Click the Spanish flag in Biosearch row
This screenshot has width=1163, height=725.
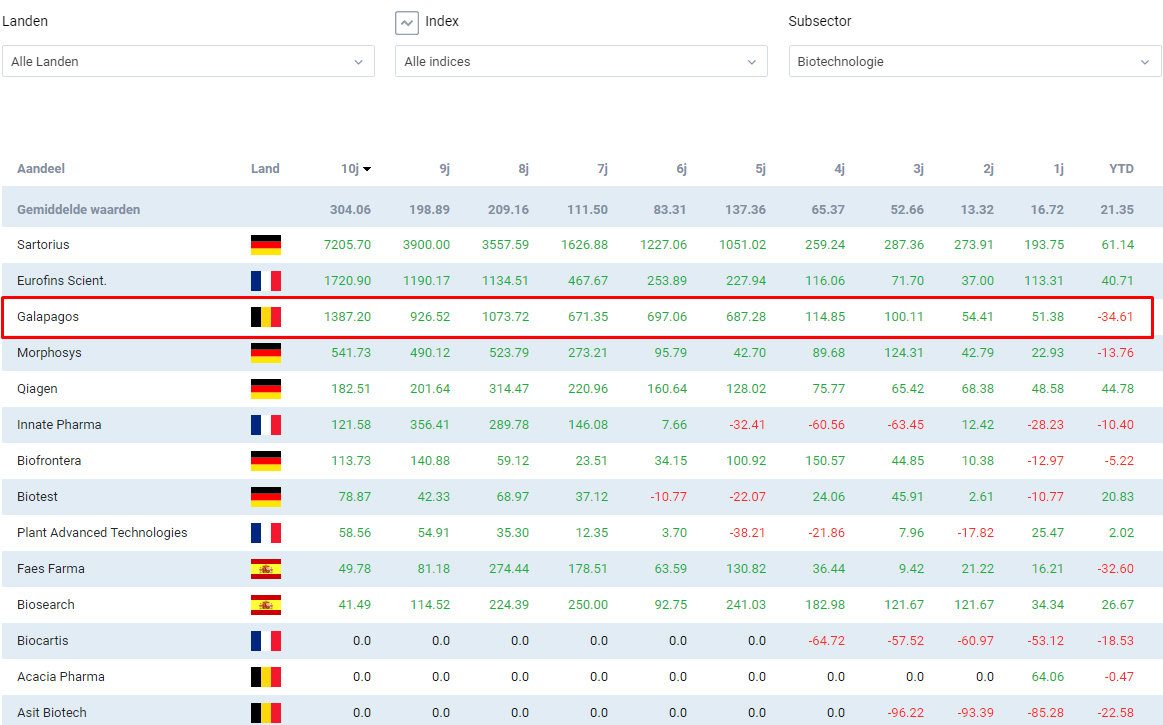(x=266, y=605)
